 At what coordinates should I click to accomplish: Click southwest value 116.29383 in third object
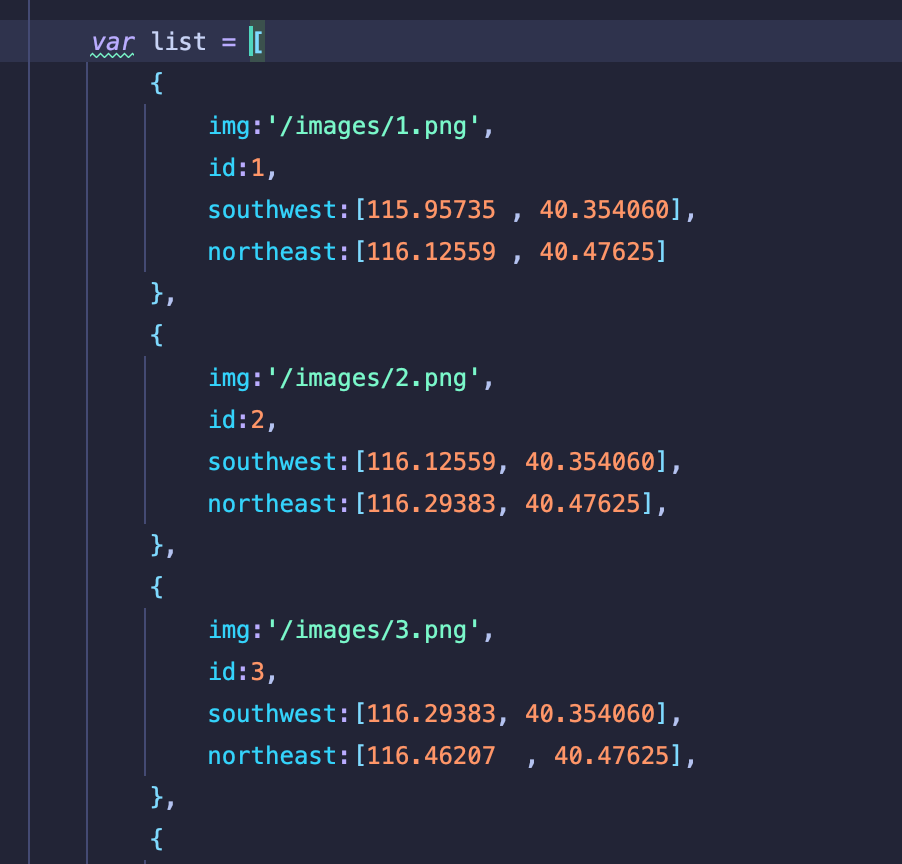coord(431,714)
